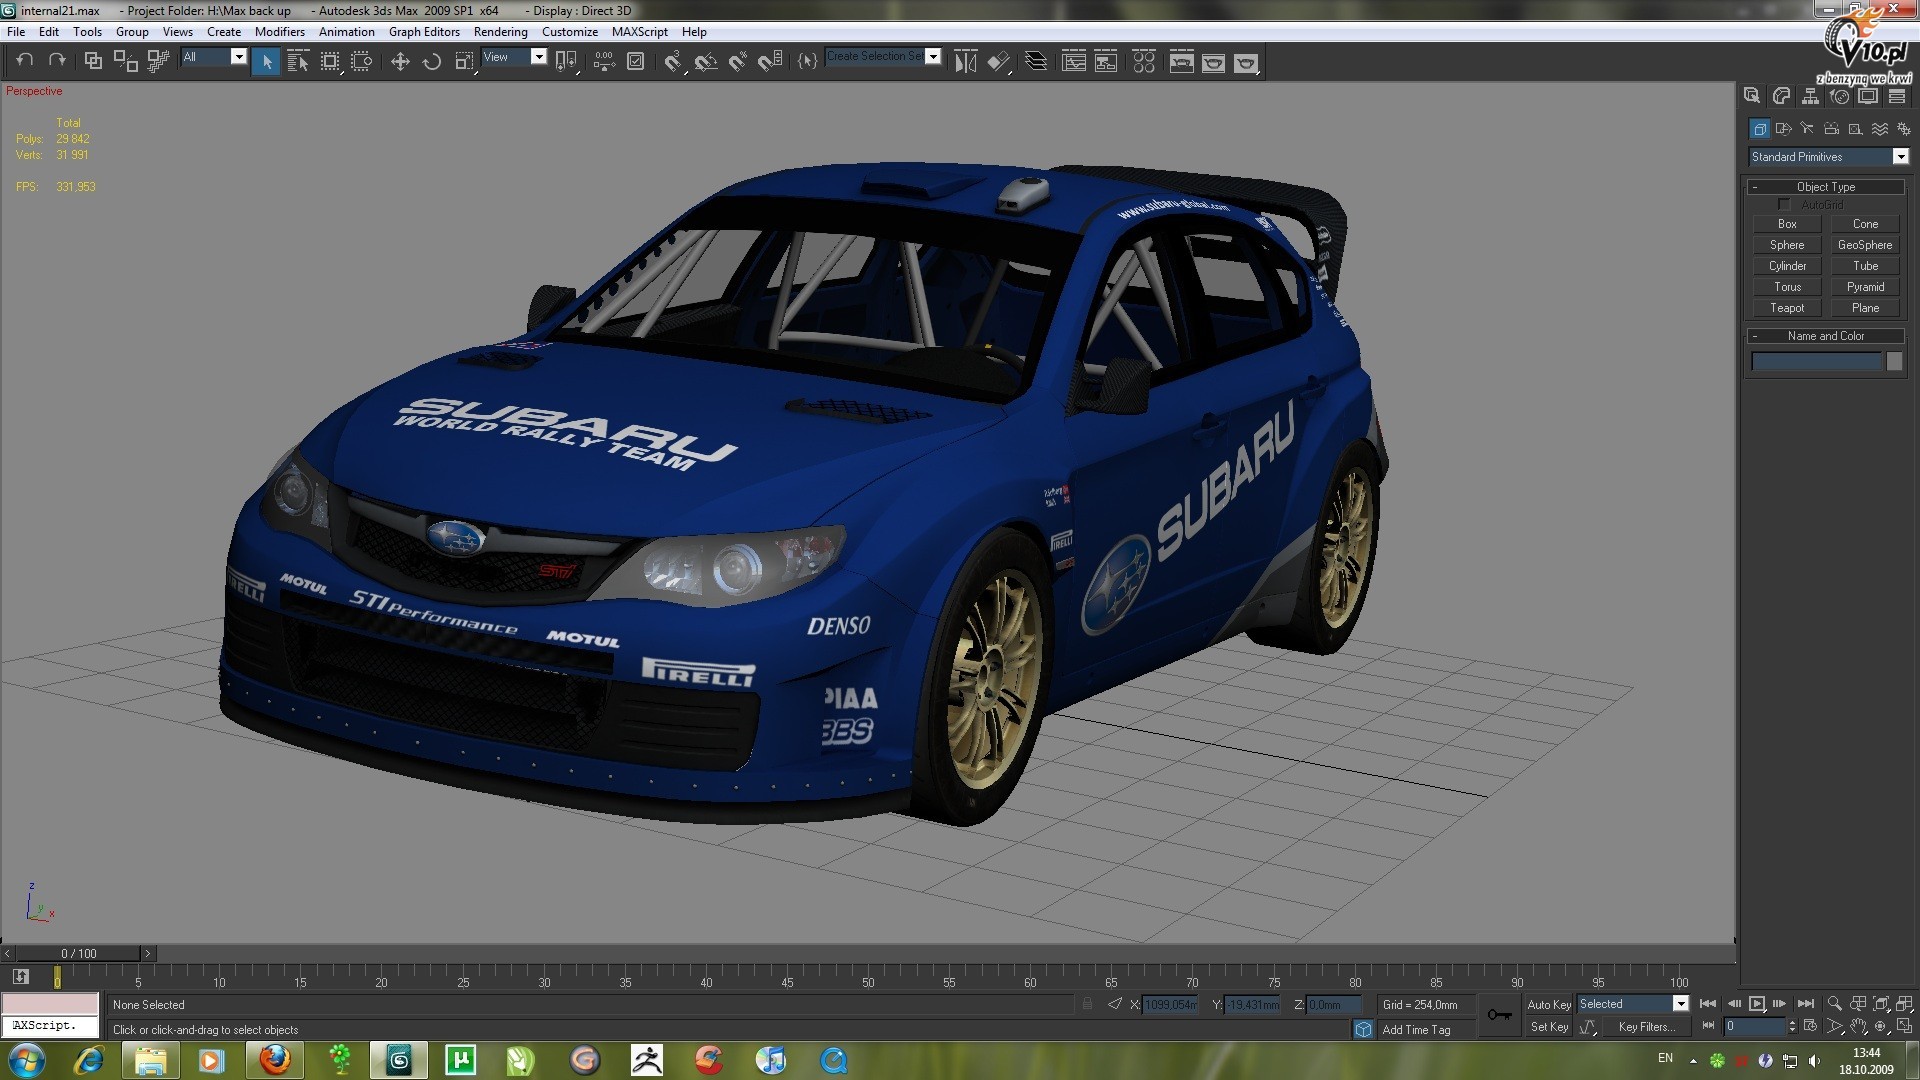Open the selection filter All dropdown
1920x1080 pixels.
pos(214,57)
